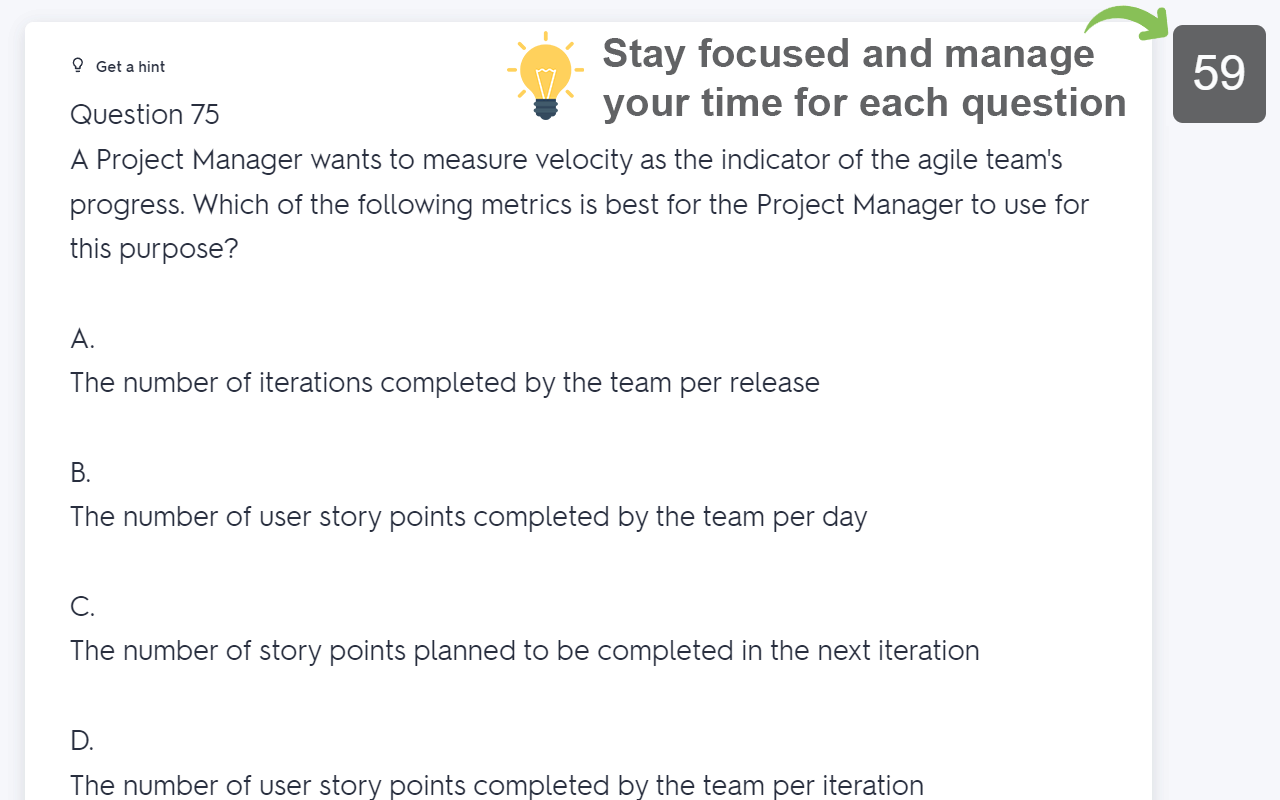Click the Stay focused and manage tip line
Image resolution: width=1280 pixels, height=800 pixels.
point(849,53)
